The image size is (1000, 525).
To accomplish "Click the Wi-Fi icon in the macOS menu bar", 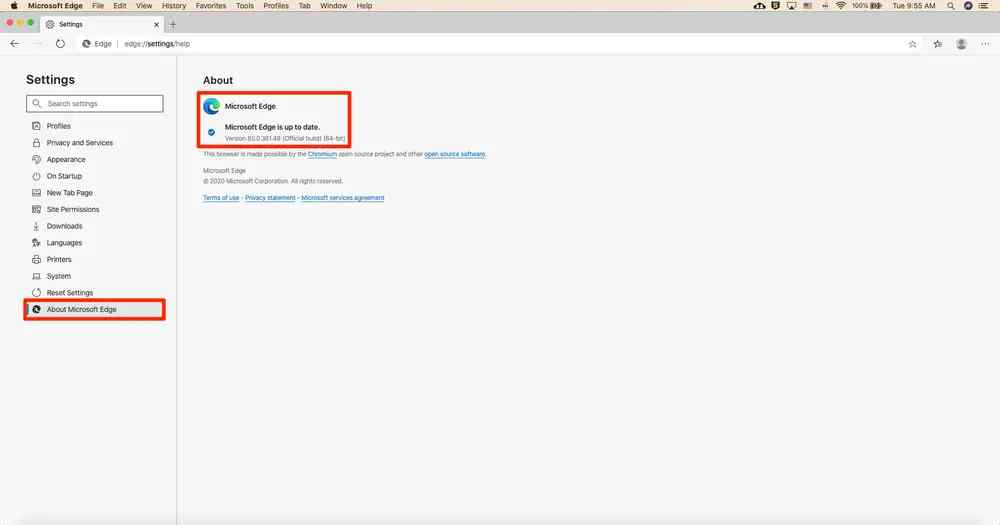I will tap(841, 6).
